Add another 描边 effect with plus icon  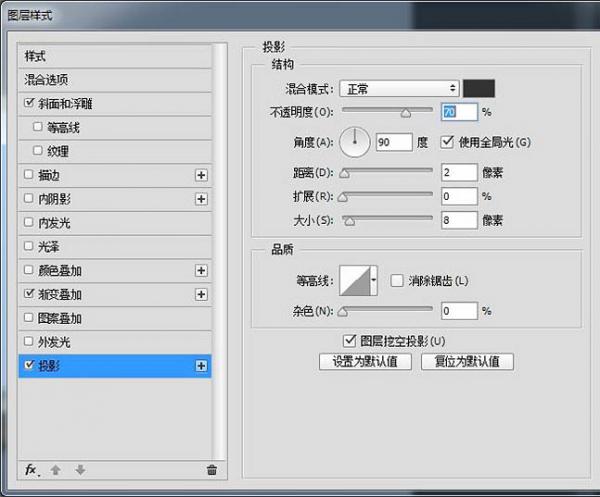point(201,175)
